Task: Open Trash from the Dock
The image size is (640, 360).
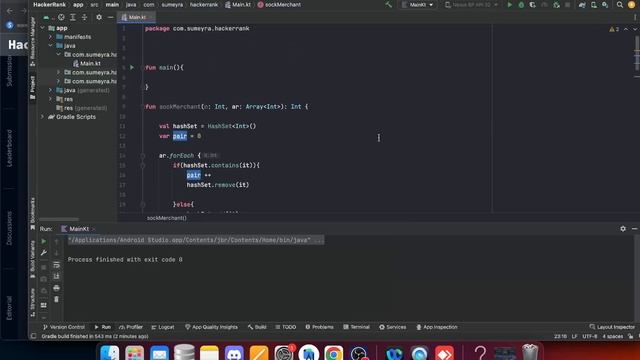Action: 530,353
